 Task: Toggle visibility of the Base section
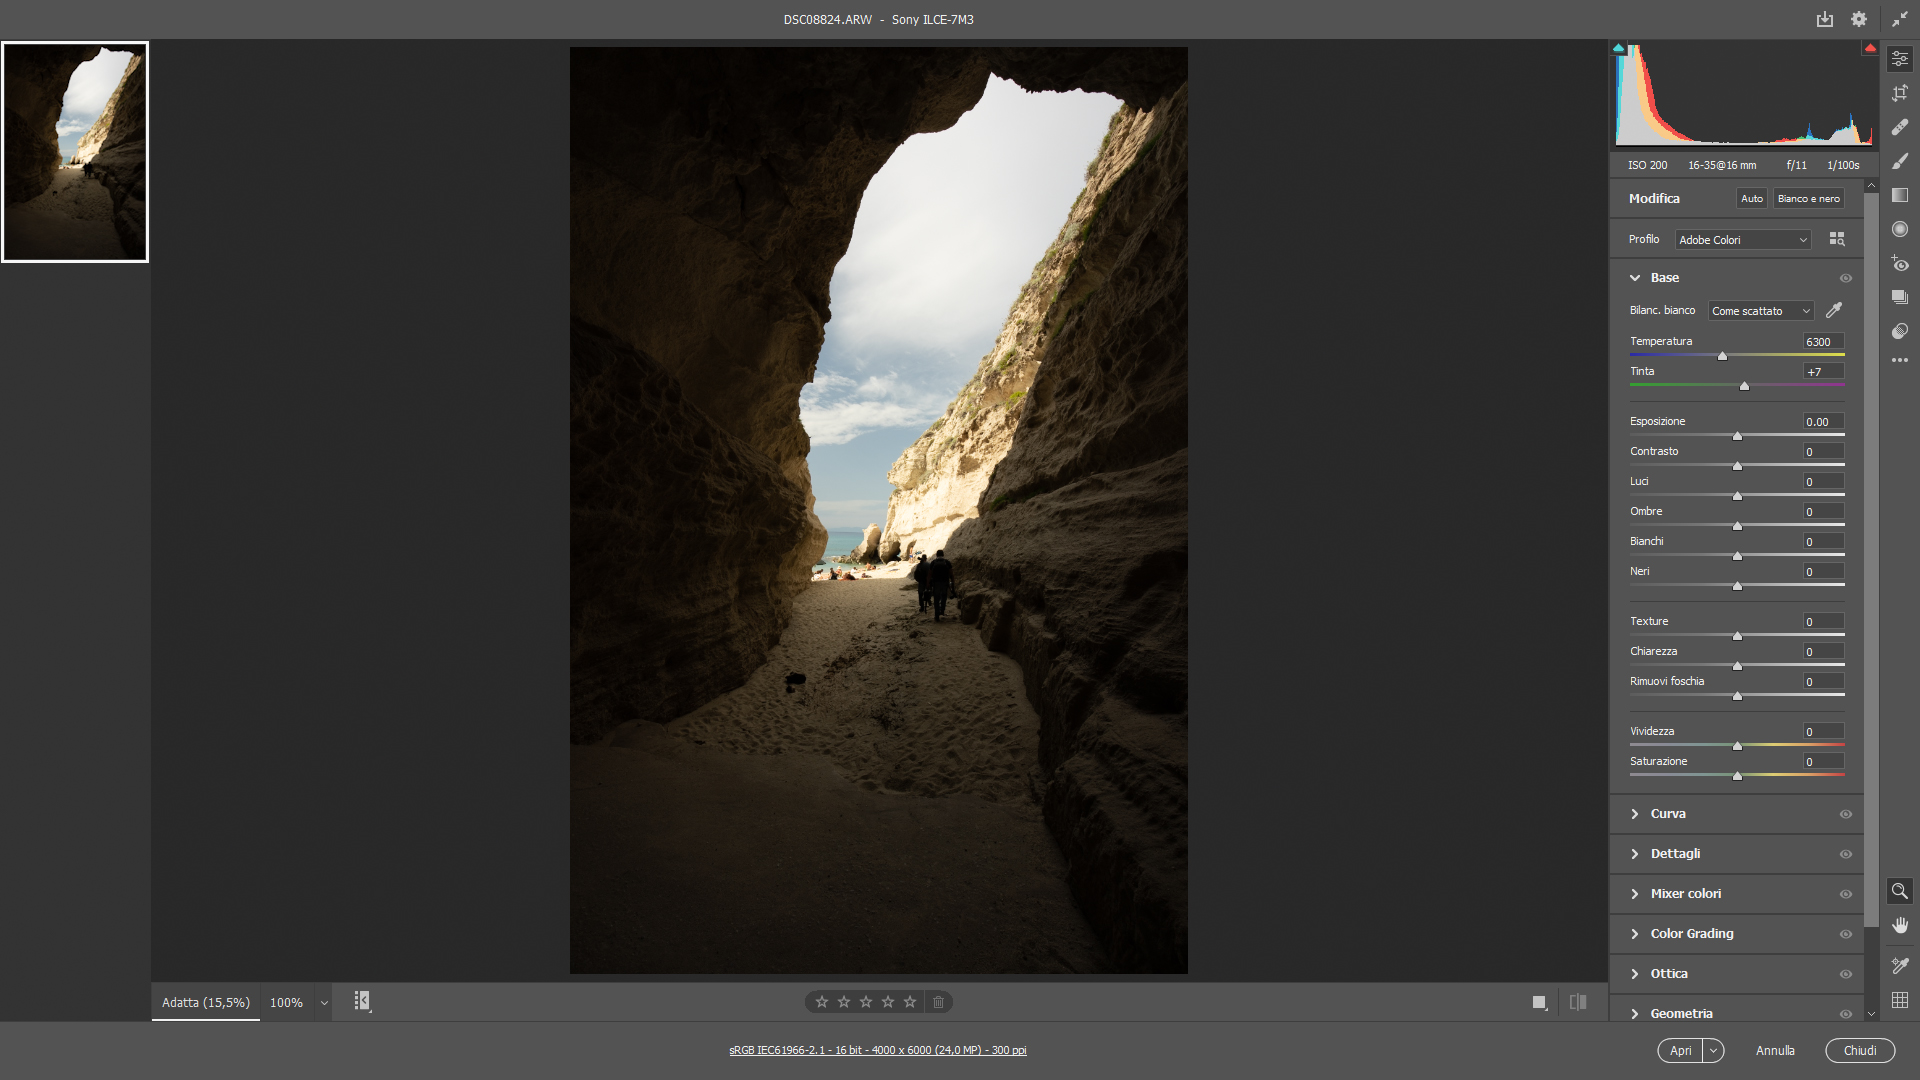coord(1846,277)
